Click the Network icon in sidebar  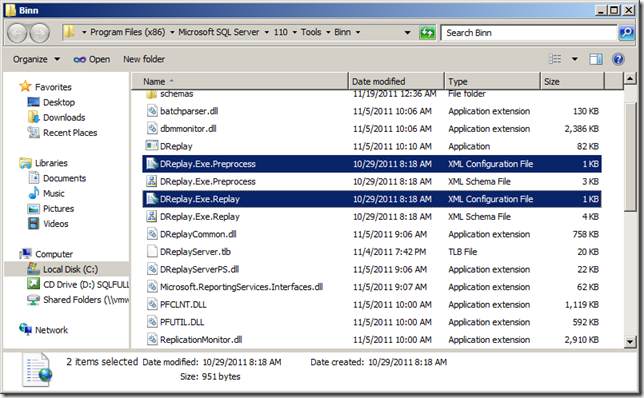click(25, 329)
